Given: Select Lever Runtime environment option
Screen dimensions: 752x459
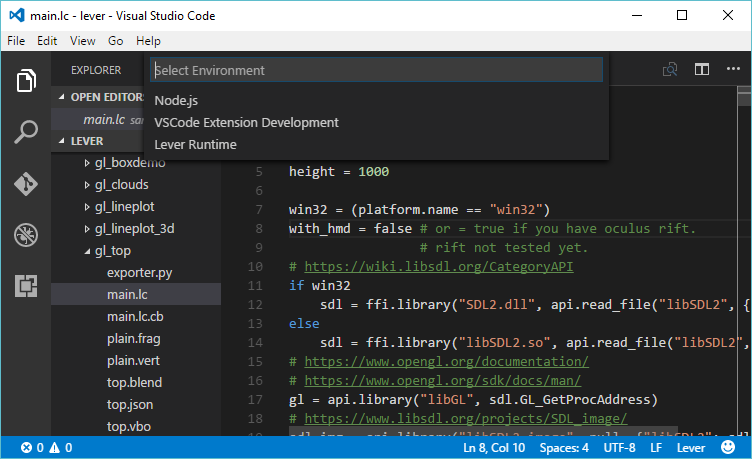Looking at the screenshot, I should click(x=195, y=145).
